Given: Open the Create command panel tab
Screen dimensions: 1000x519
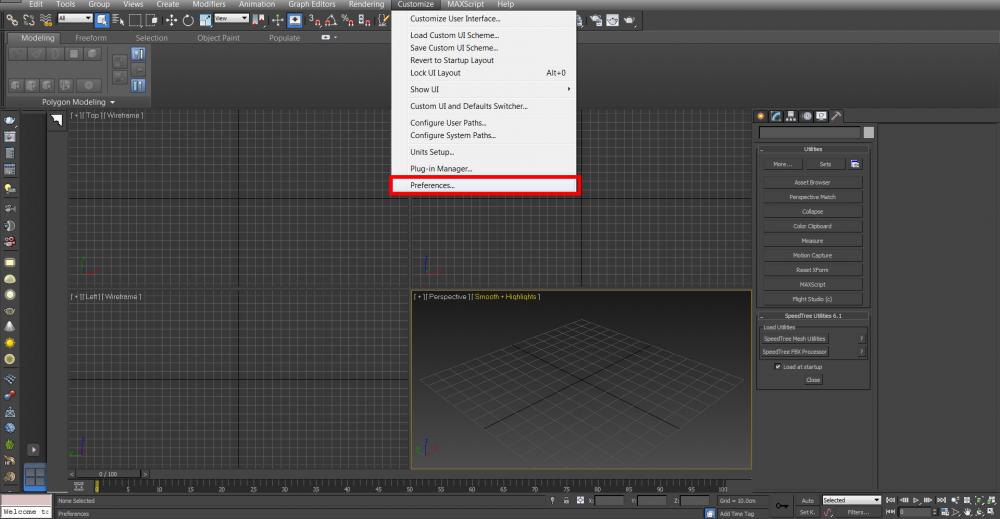Looking at the screenshot, I should pyautogui.click(x=760, y=116).
